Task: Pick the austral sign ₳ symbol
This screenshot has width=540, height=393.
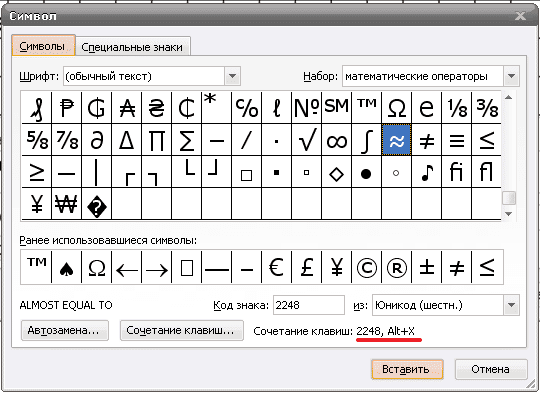Action: click(x=126, y=108)
